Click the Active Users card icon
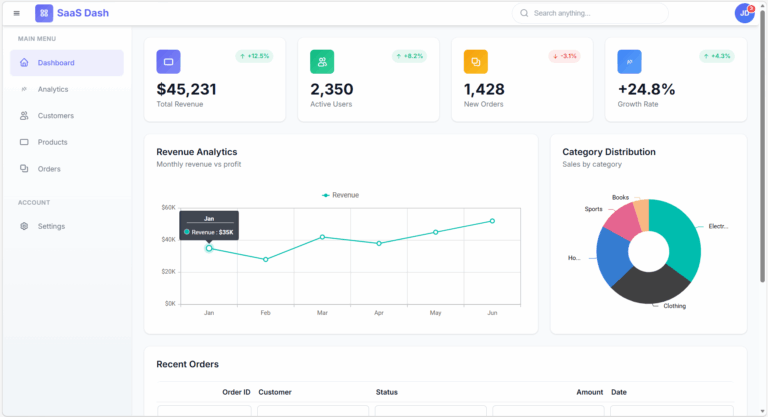This screenshot has height=417, width=768. tap(322, 62)
